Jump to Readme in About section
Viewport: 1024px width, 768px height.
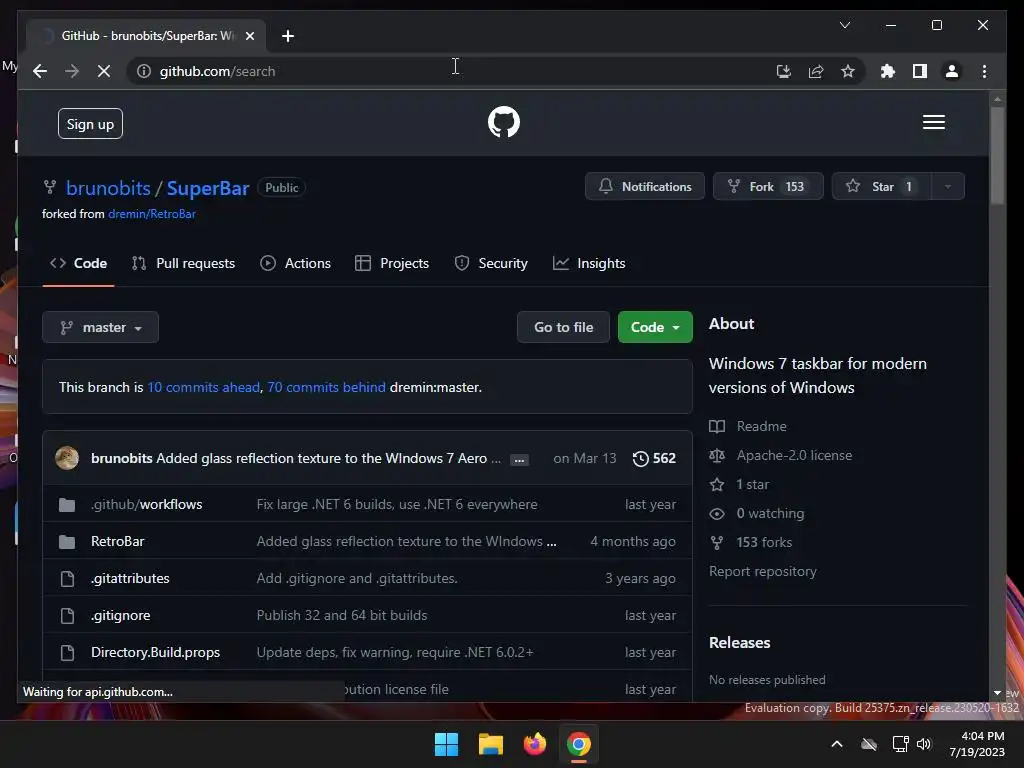[x=749, y=426]
